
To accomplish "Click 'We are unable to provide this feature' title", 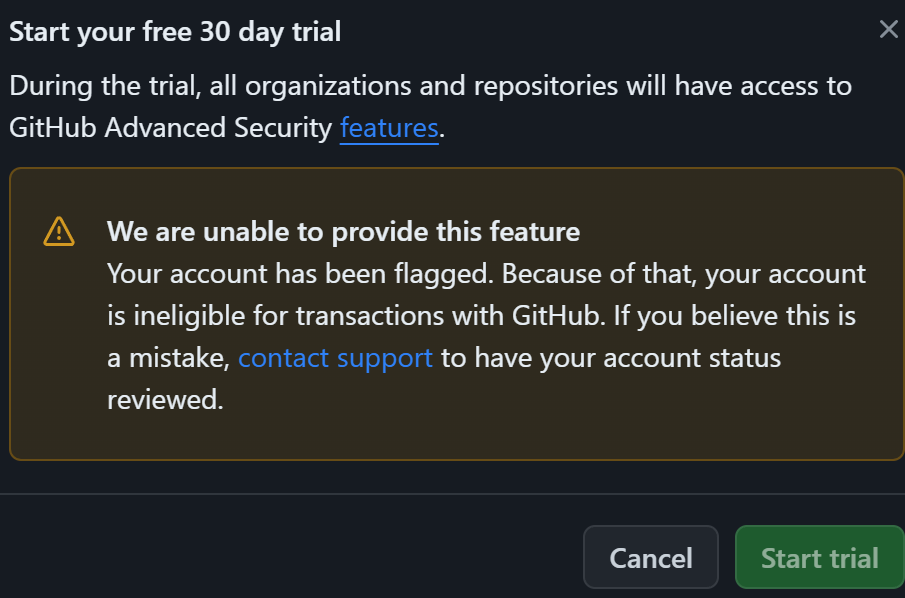I will (x=343, y=232).
